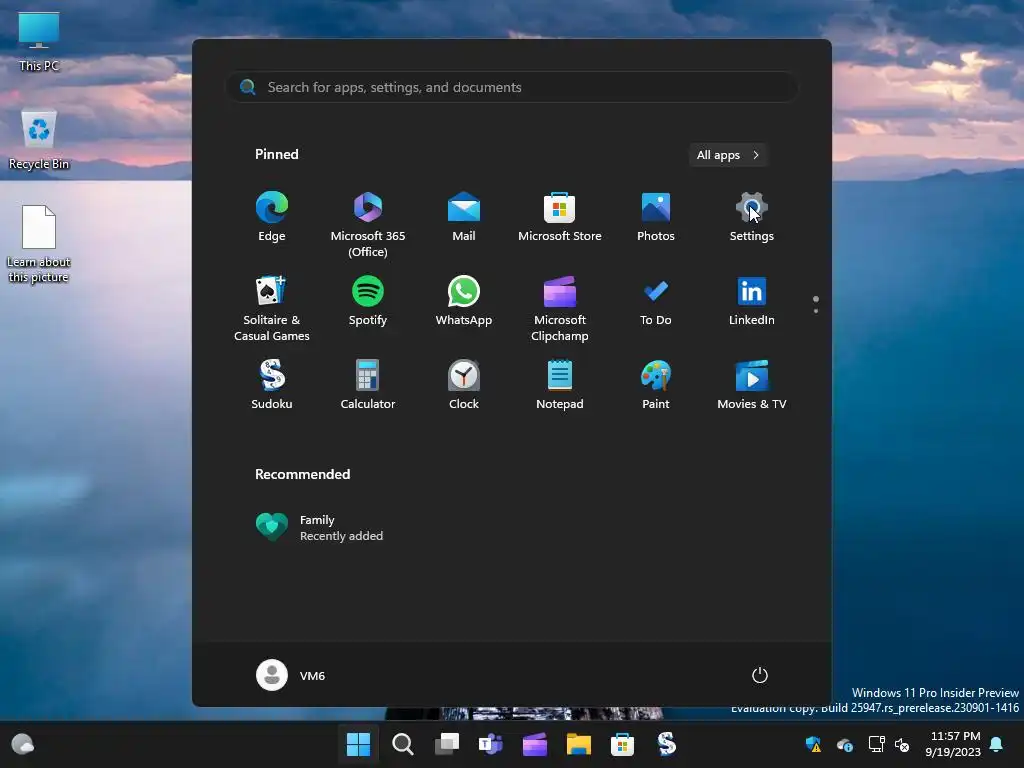The image size is (1024, 768).
Task: Open the LinkedIn pinned app
Action: 752,301
